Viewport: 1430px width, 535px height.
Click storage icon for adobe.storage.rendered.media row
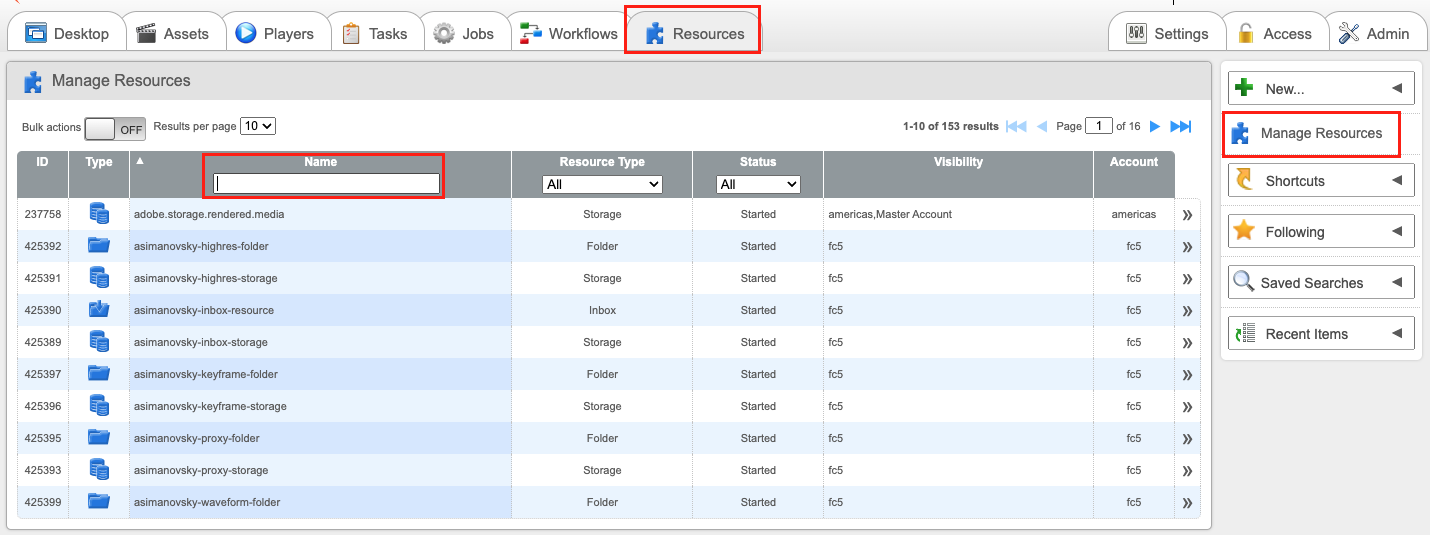point(98,214)
